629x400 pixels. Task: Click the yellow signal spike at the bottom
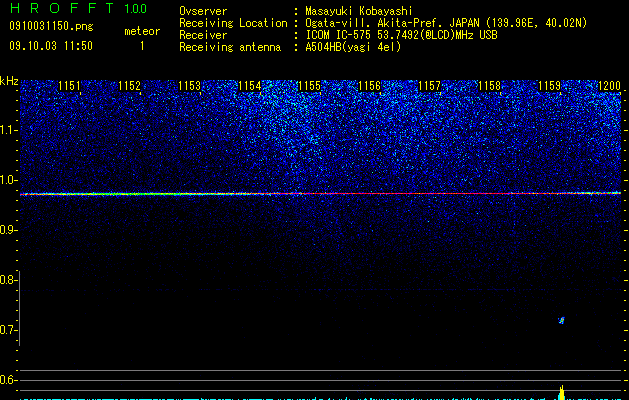click(562, 392)
